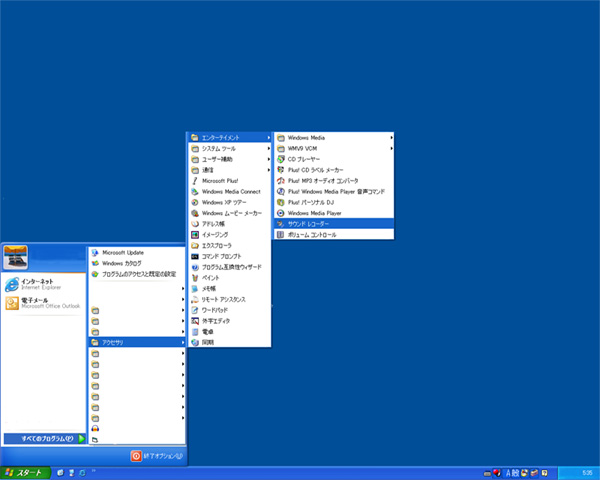Image resolution: width=600 pixels, height=480 pixels.
Task: Click the IME 般 conversion mode icon
Action: click(515, 473)
